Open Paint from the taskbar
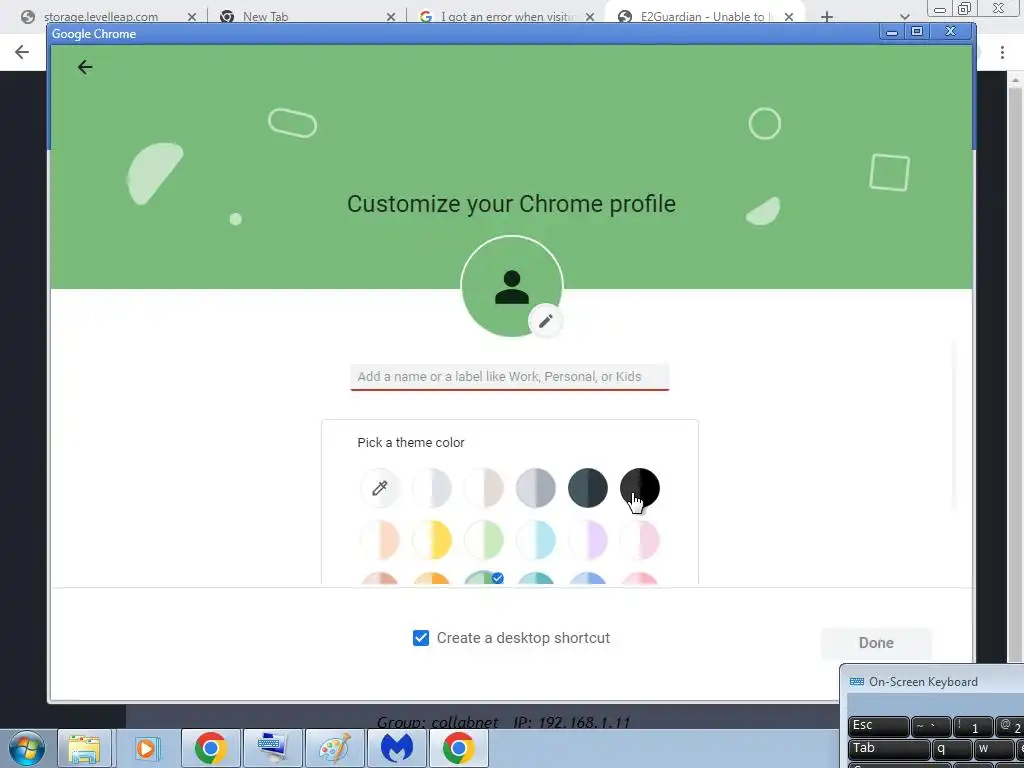This screenshot has width=1024, height=768. coord(334,748)
